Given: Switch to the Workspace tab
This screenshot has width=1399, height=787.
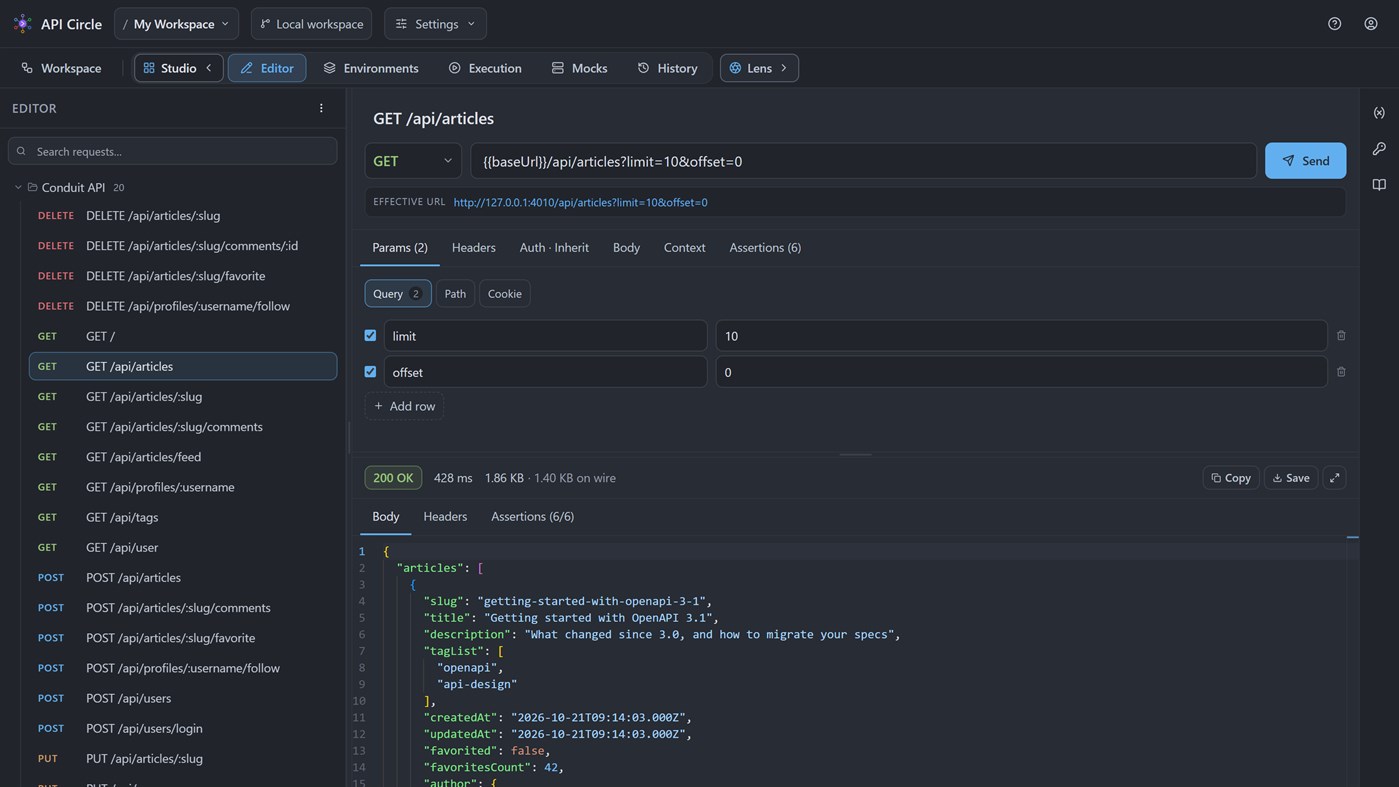Looking at the screenshot, I should coord(61,68).
